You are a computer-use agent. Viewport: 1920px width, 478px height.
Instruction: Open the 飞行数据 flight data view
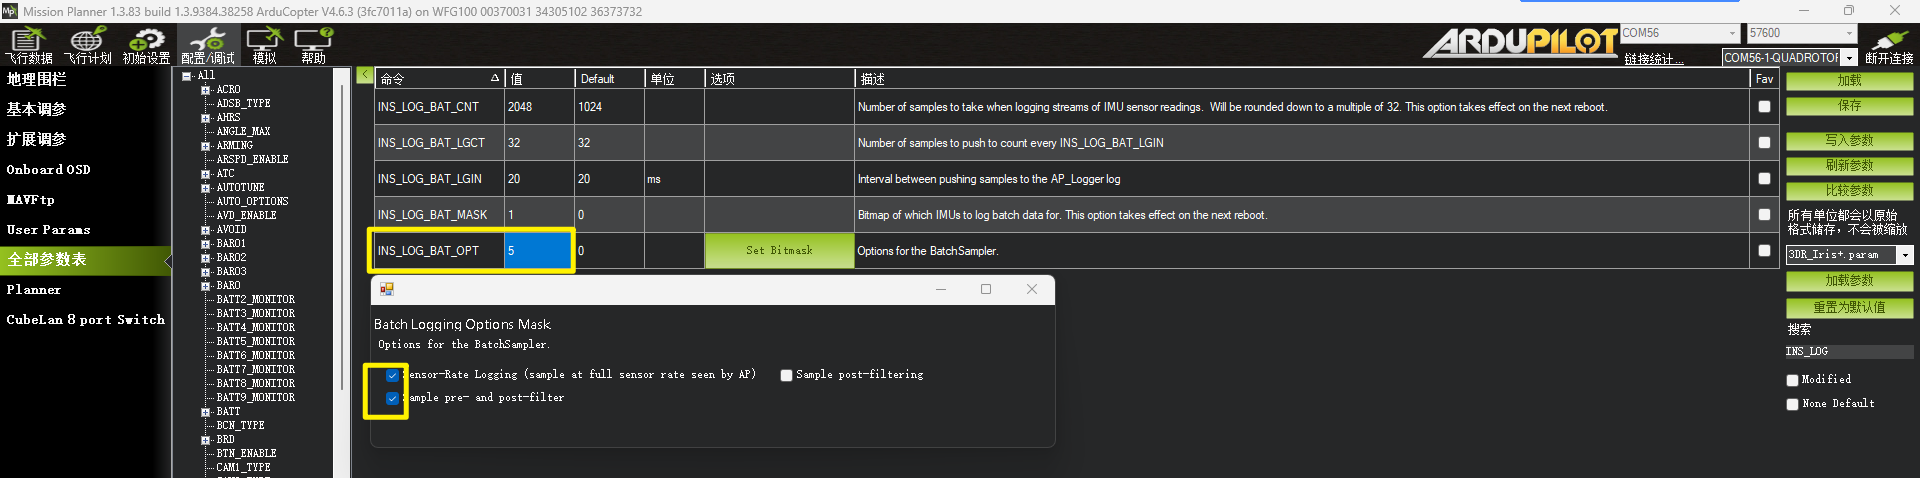(29, 46)
